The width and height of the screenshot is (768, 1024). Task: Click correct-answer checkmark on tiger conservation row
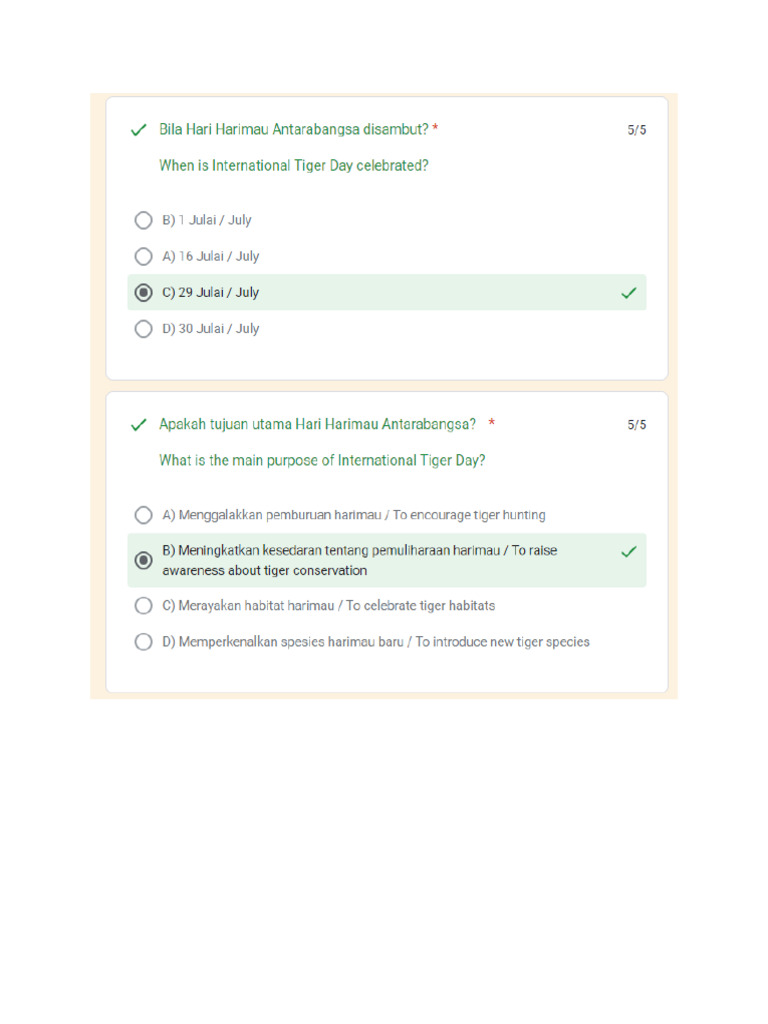(x=628, y=551)
